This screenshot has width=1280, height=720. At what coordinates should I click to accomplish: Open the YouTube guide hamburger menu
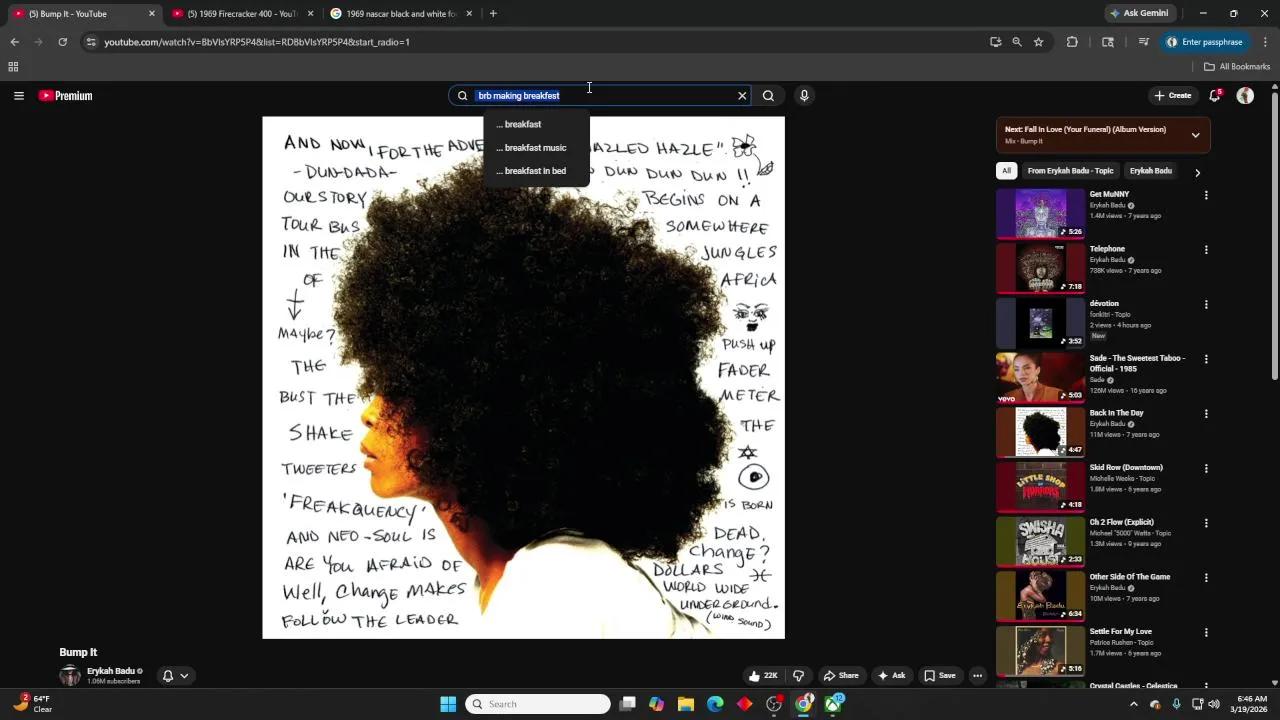pyautogui.click(x=19, y=95)
